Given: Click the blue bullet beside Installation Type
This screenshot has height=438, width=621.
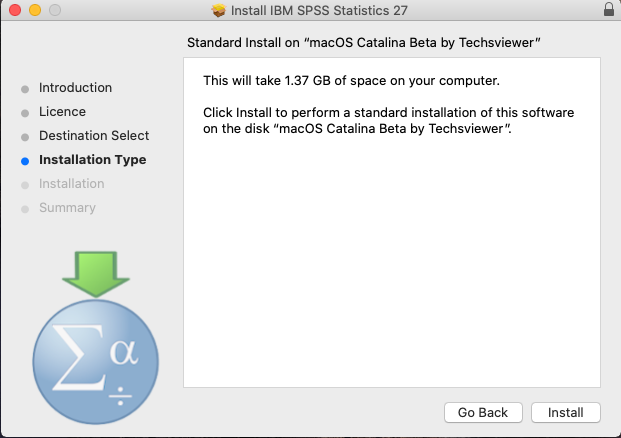Looking at the screenshot, I should (25, 160).
